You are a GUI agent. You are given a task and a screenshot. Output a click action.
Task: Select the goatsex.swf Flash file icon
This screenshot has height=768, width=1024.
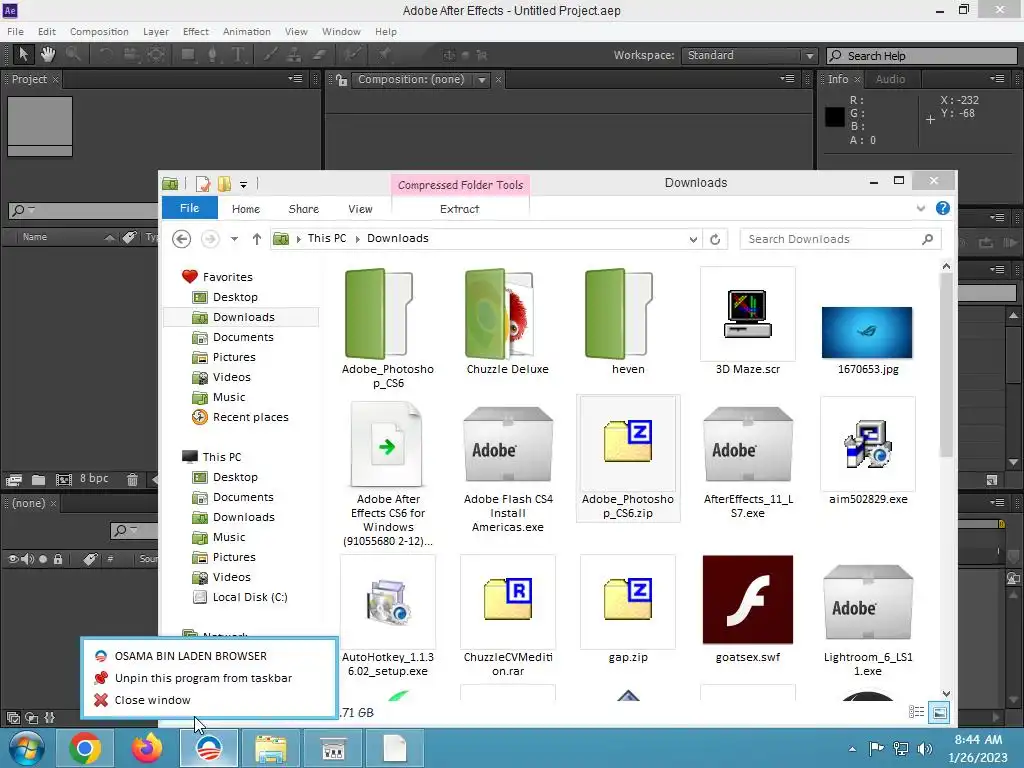coord(748,600)
